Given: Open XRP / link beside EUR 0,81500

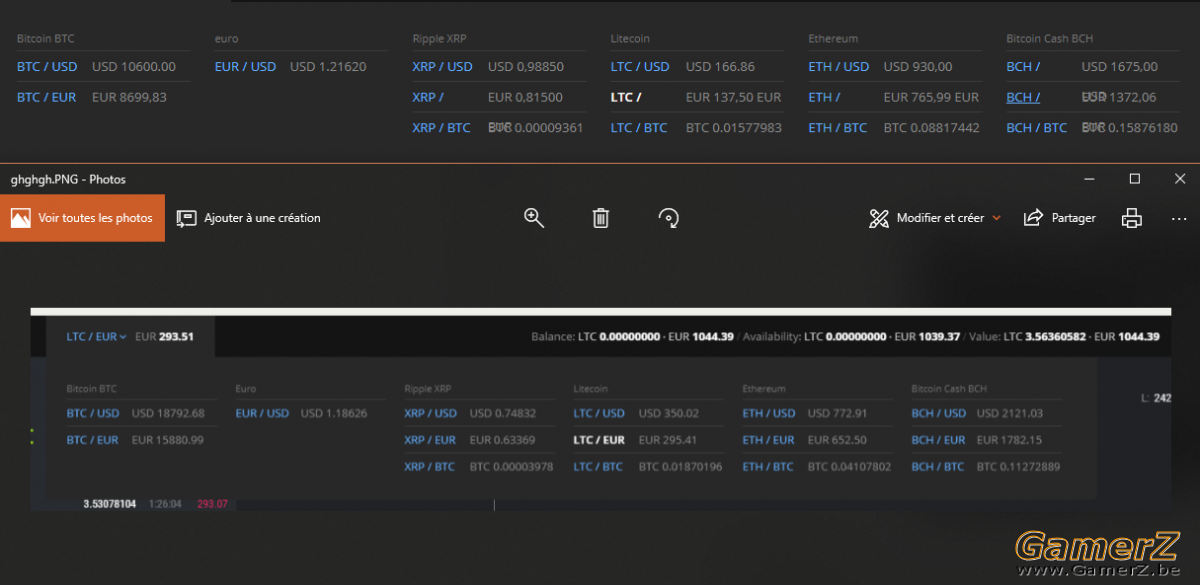Looking at the screenshot, I should pyautogui.click(x=428, y=97).
